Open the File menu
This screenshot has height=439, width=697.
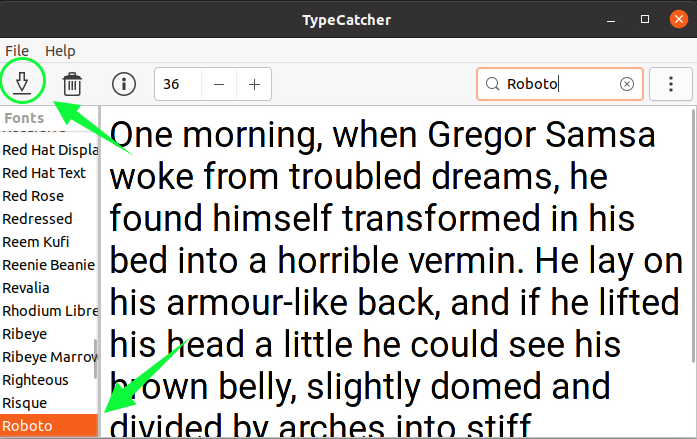coord(17,50)
